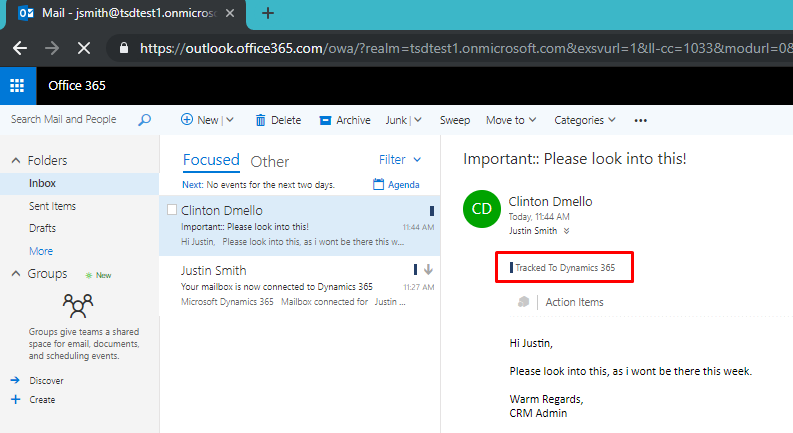Open the Filter dropdown
The width and height of the screenshot is (793, 433).
click(400, 160)
